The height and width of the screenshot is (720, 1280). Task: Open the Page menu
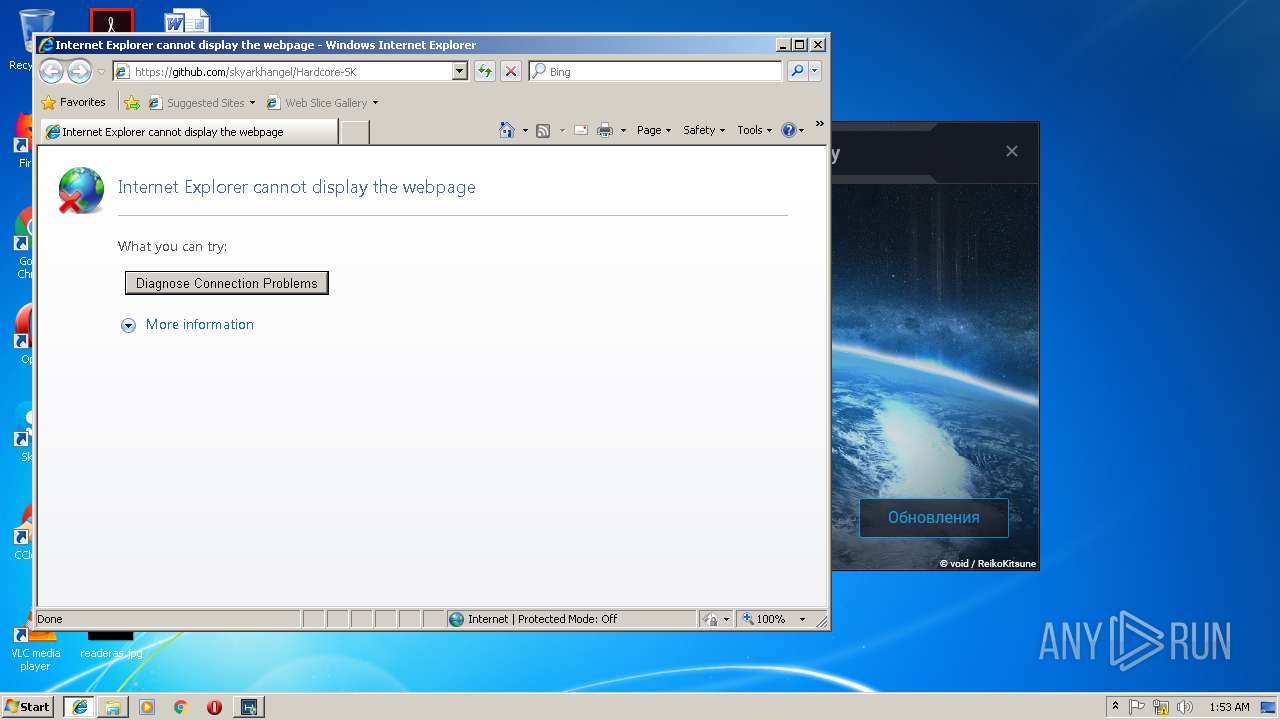pyautogui.click(x=654, y=130)
